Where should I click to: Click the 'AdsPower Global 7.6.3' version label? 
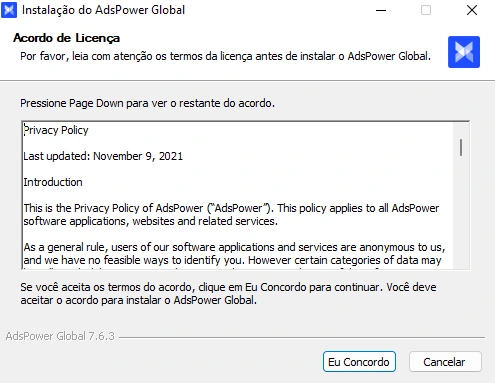pos(60,336)
